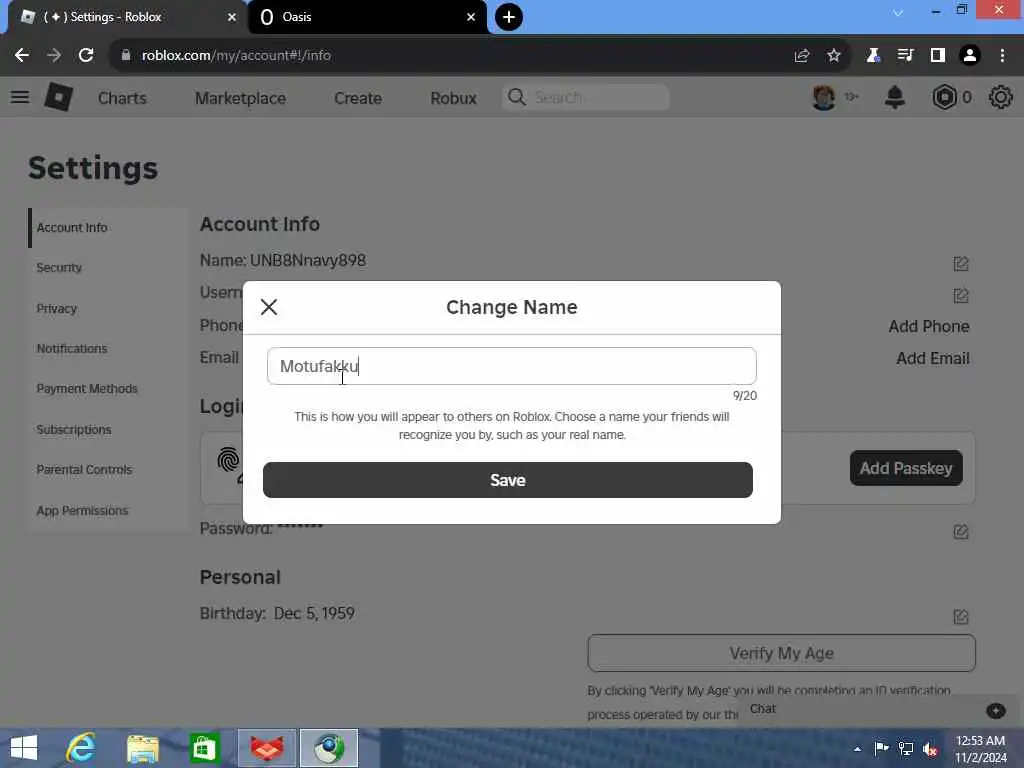Edit the password pencil icon
This screenshot has height=768, width=1024.
(961, 532)
